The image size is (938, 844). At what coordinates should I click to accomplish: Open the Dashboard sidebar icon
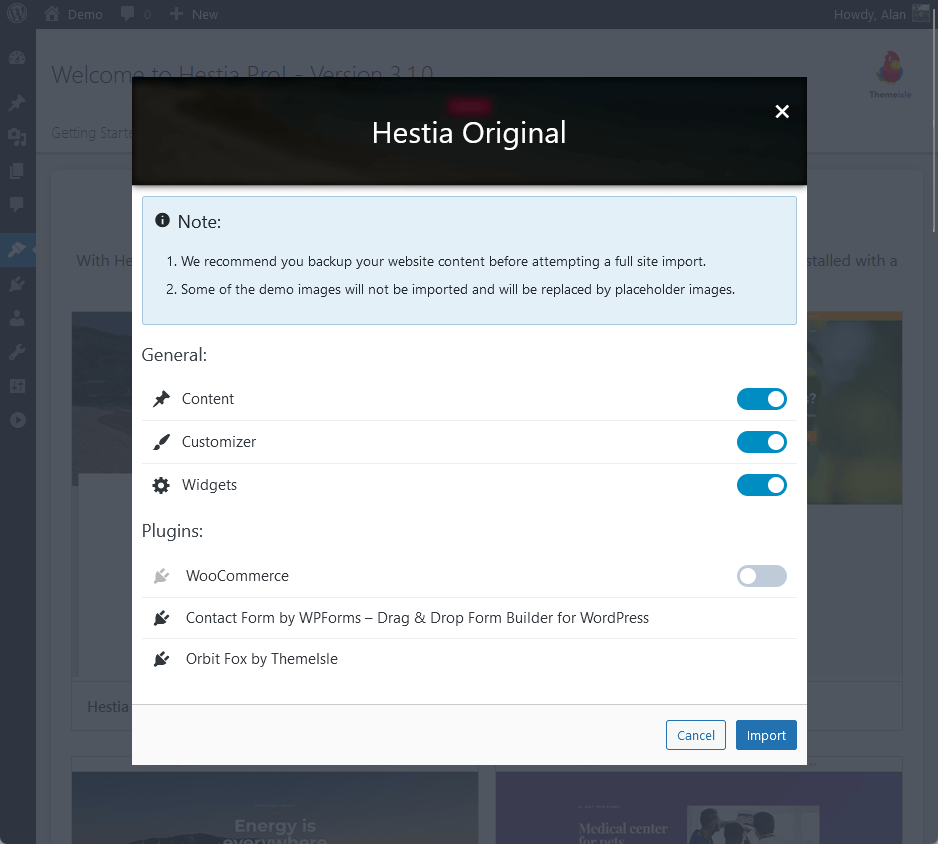point(17,58)
